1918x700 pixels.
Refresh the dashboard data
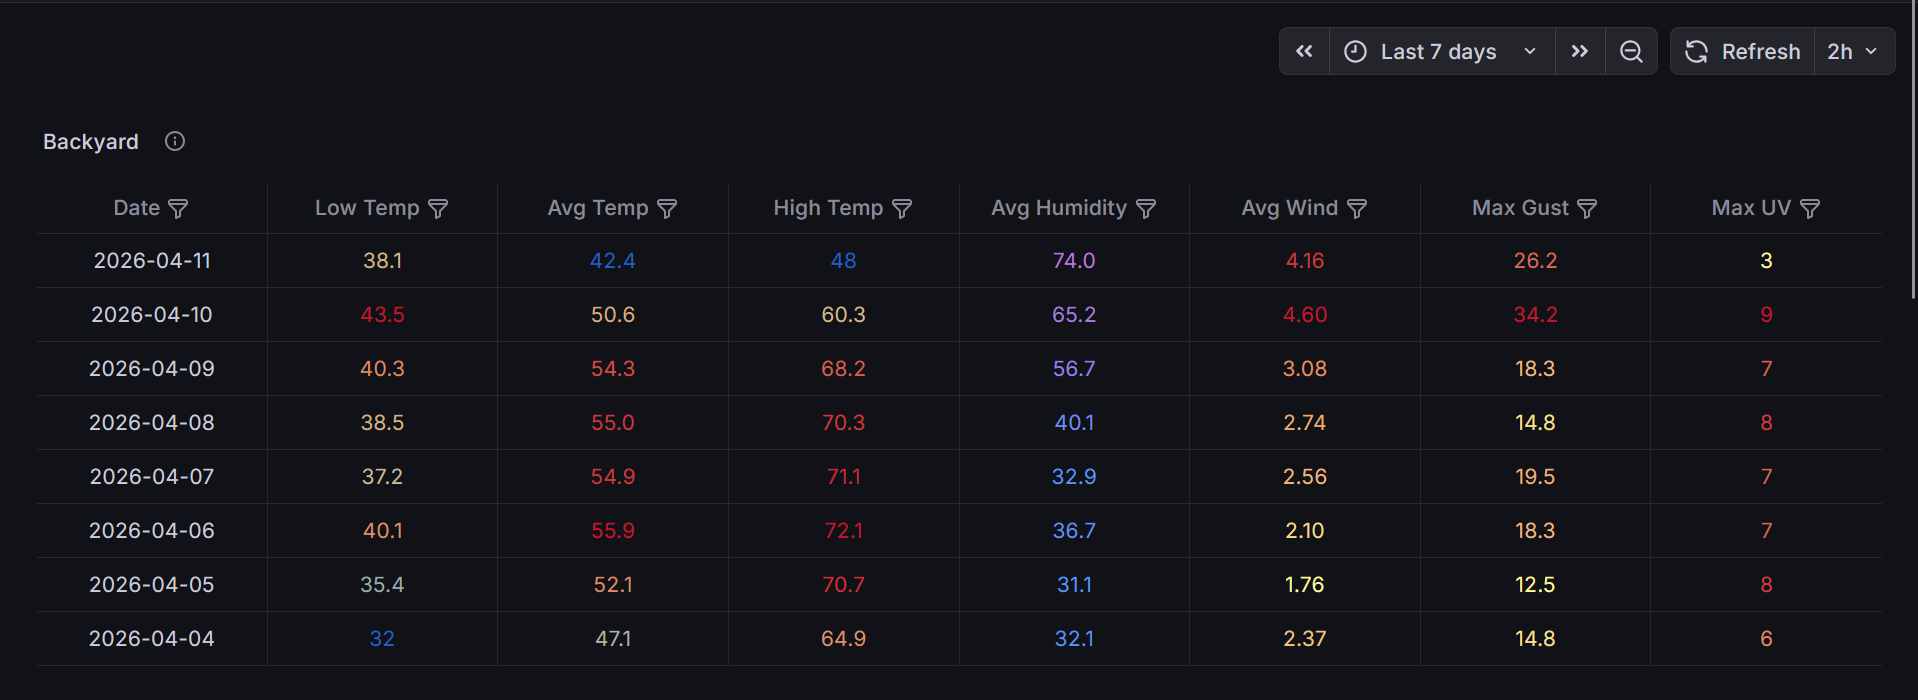tap(1743, 52)
